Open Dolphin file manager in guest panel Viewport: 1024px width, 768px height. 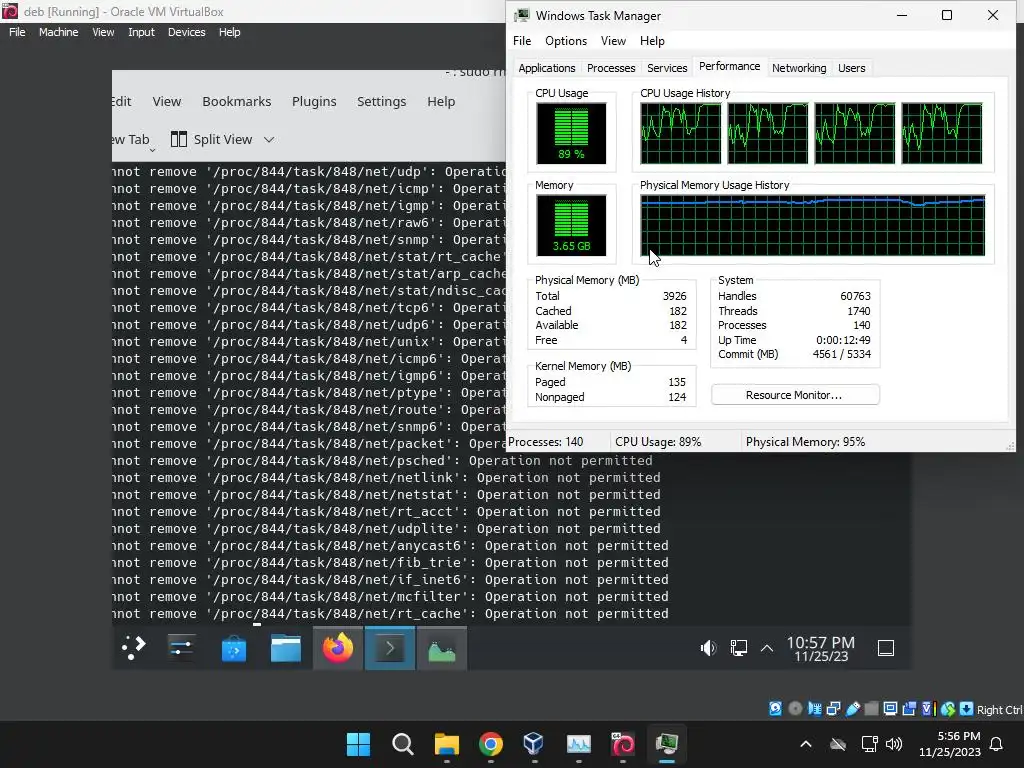pos(285,648)
